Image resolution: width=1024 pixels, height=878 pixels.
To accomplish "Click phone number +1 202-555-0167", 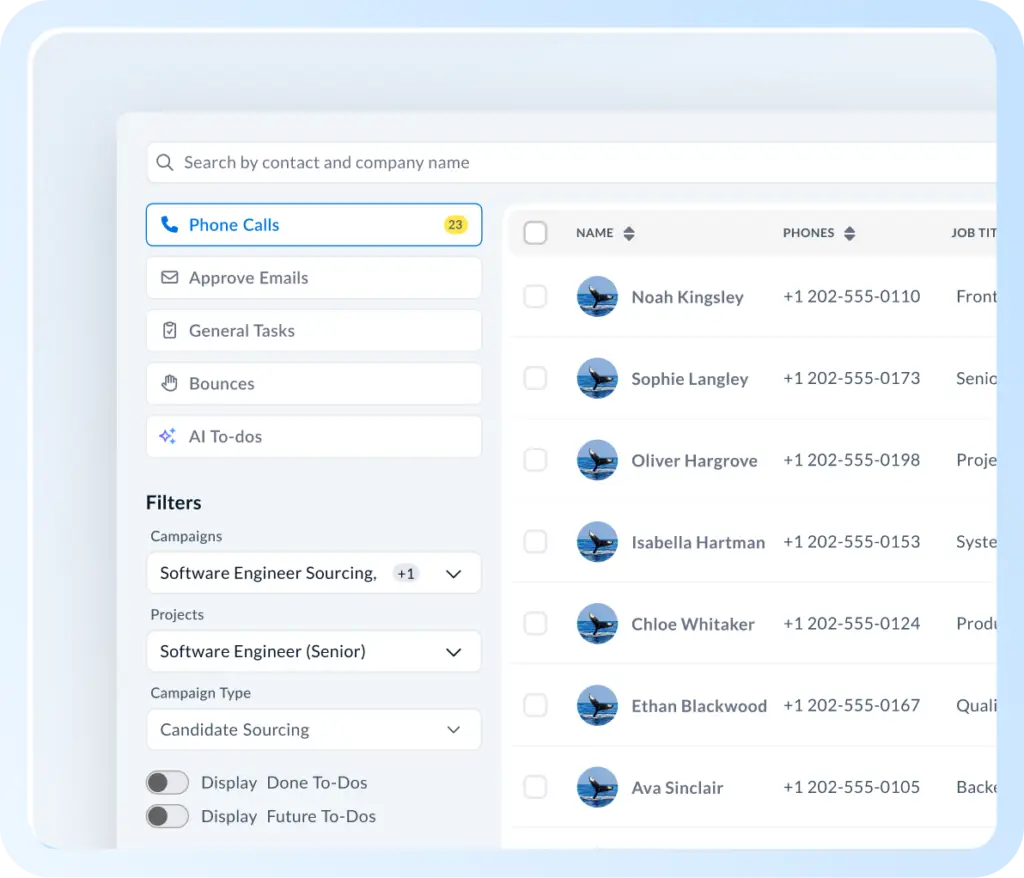I will pos(852,705).
